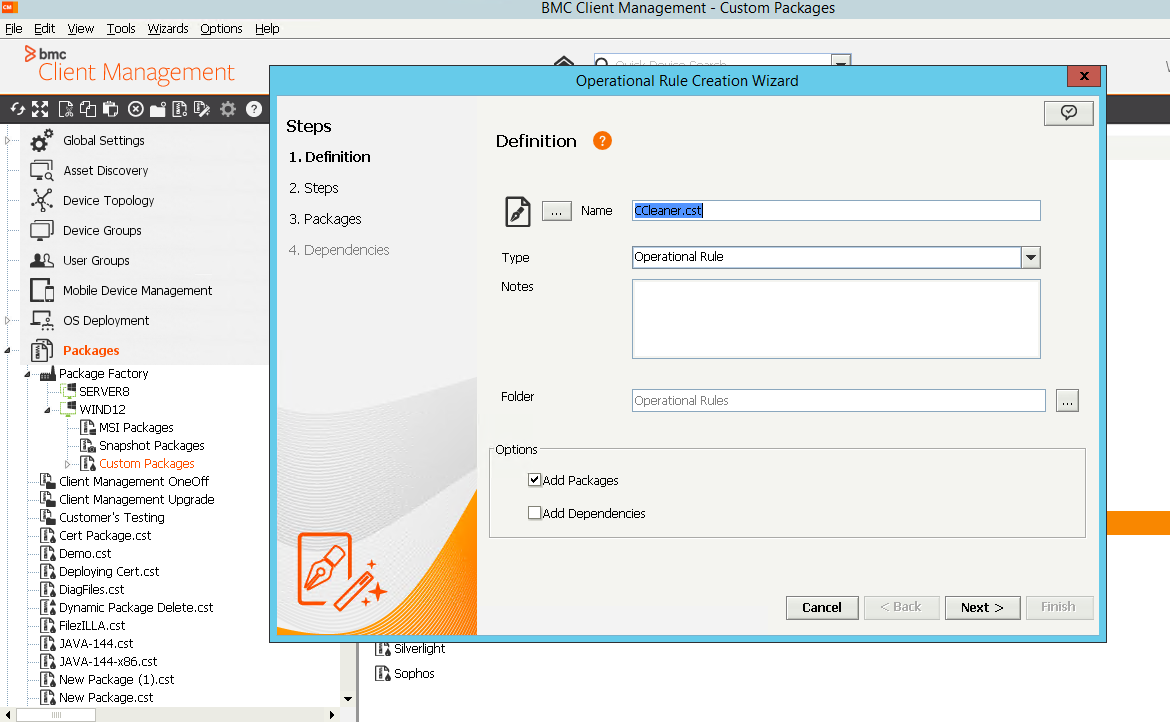
Task: Select the Operational Rule type combo box
Action: 836,257
